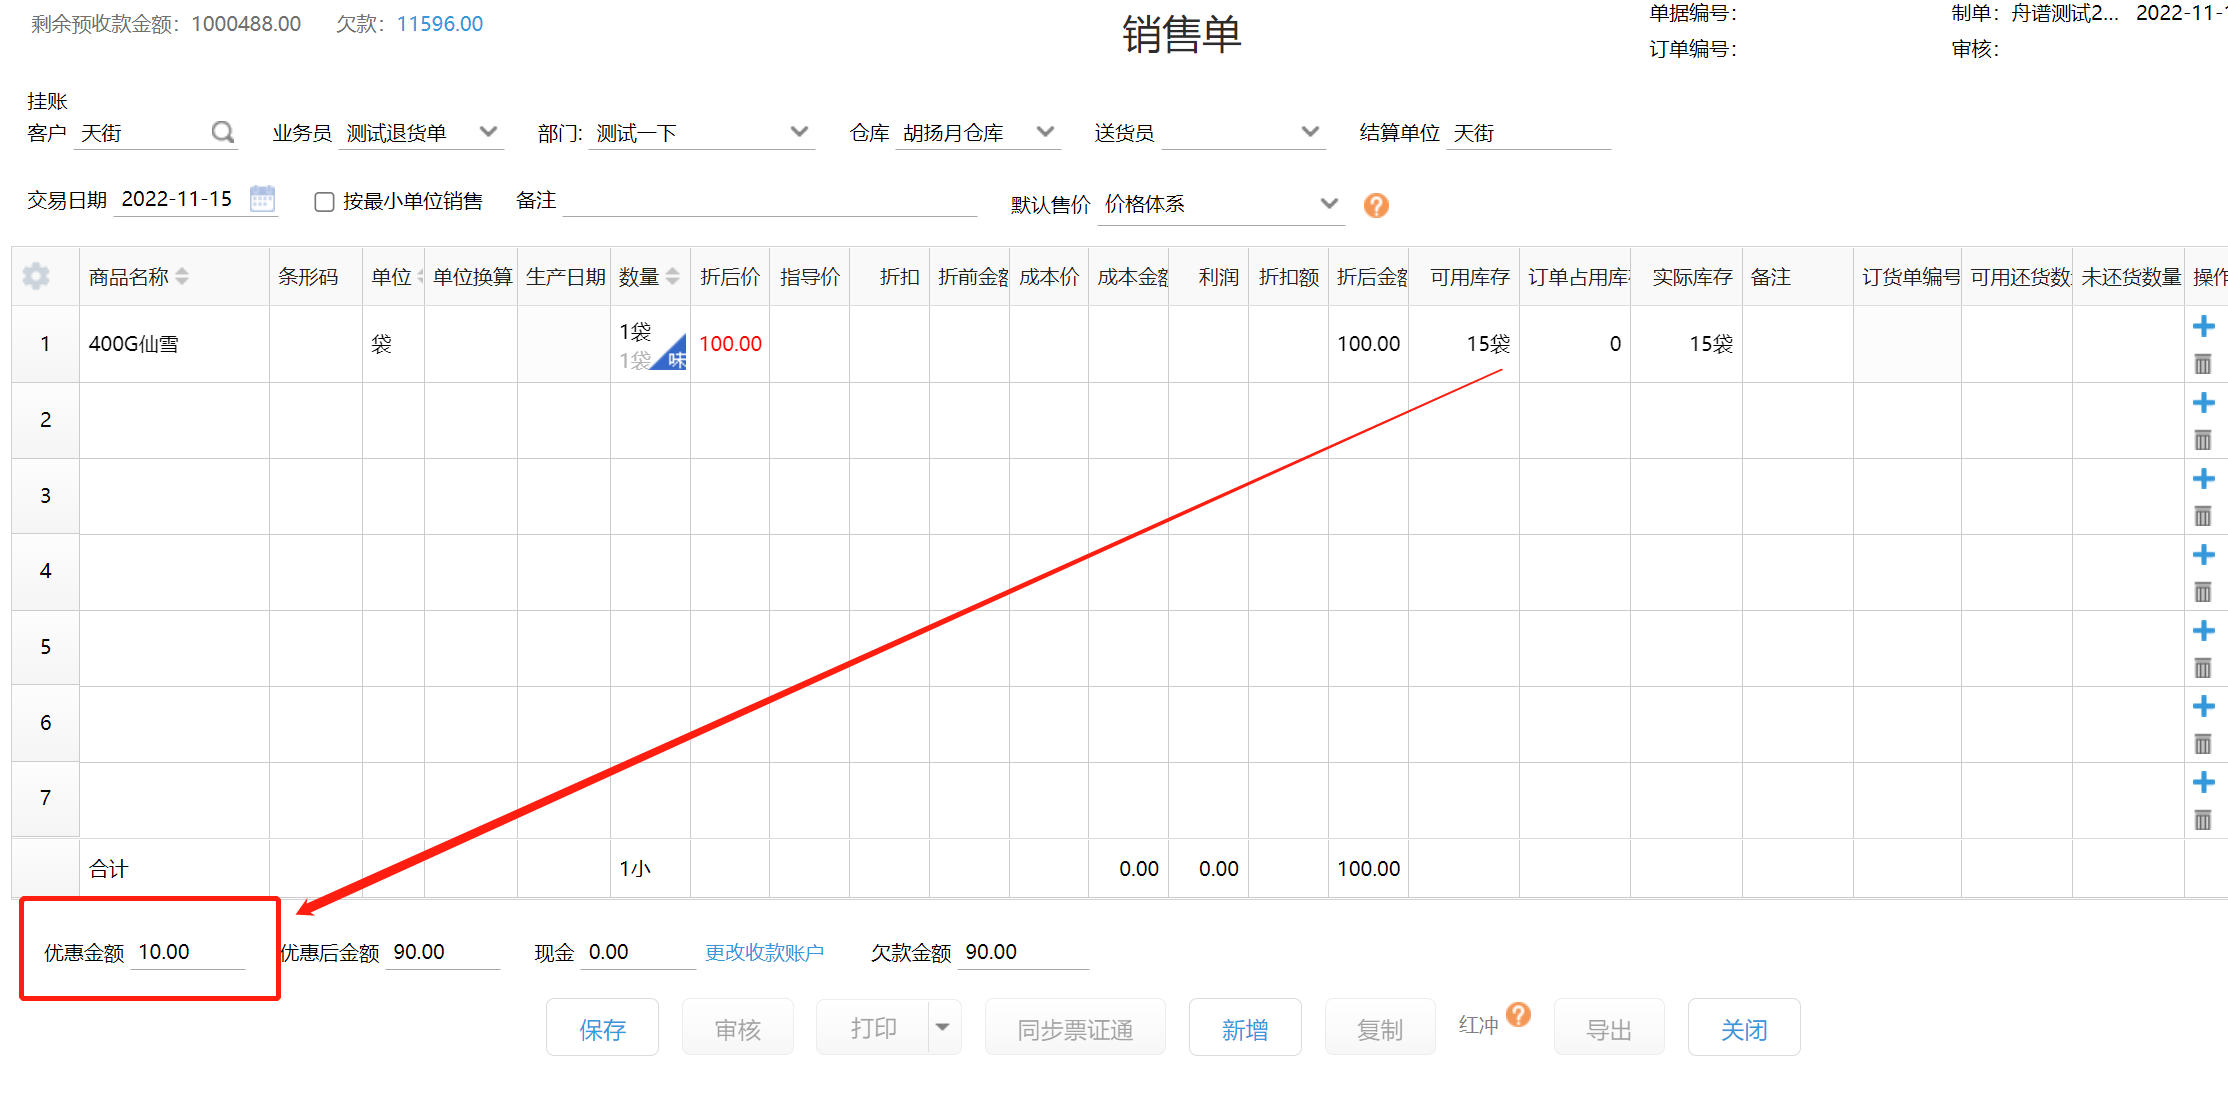Open the 红冲 help question icon
2228x1119 pixels.
pyautogui.click(x=1518, y=1014)
